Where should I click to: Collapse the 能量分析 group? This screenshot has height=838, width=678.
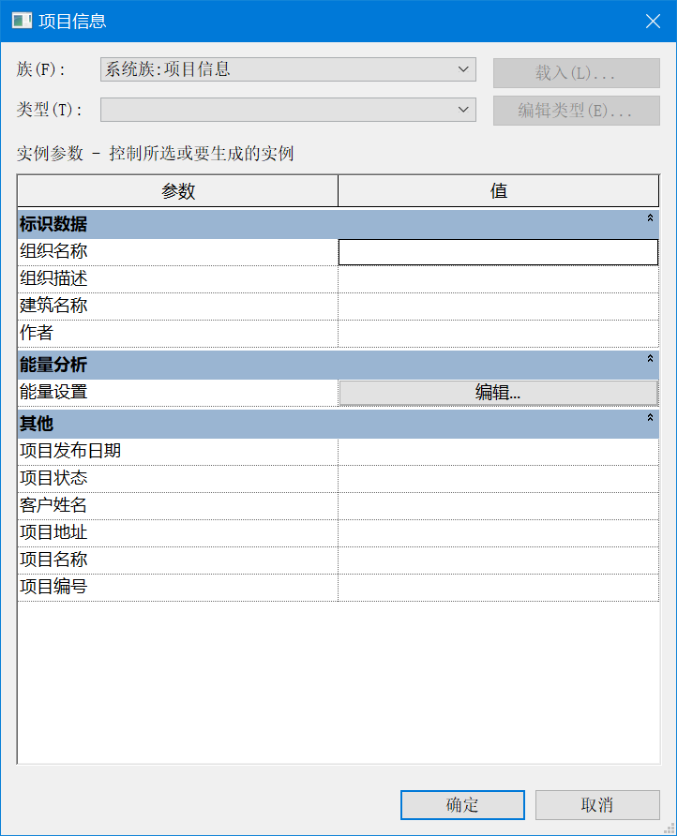[650, 359]
